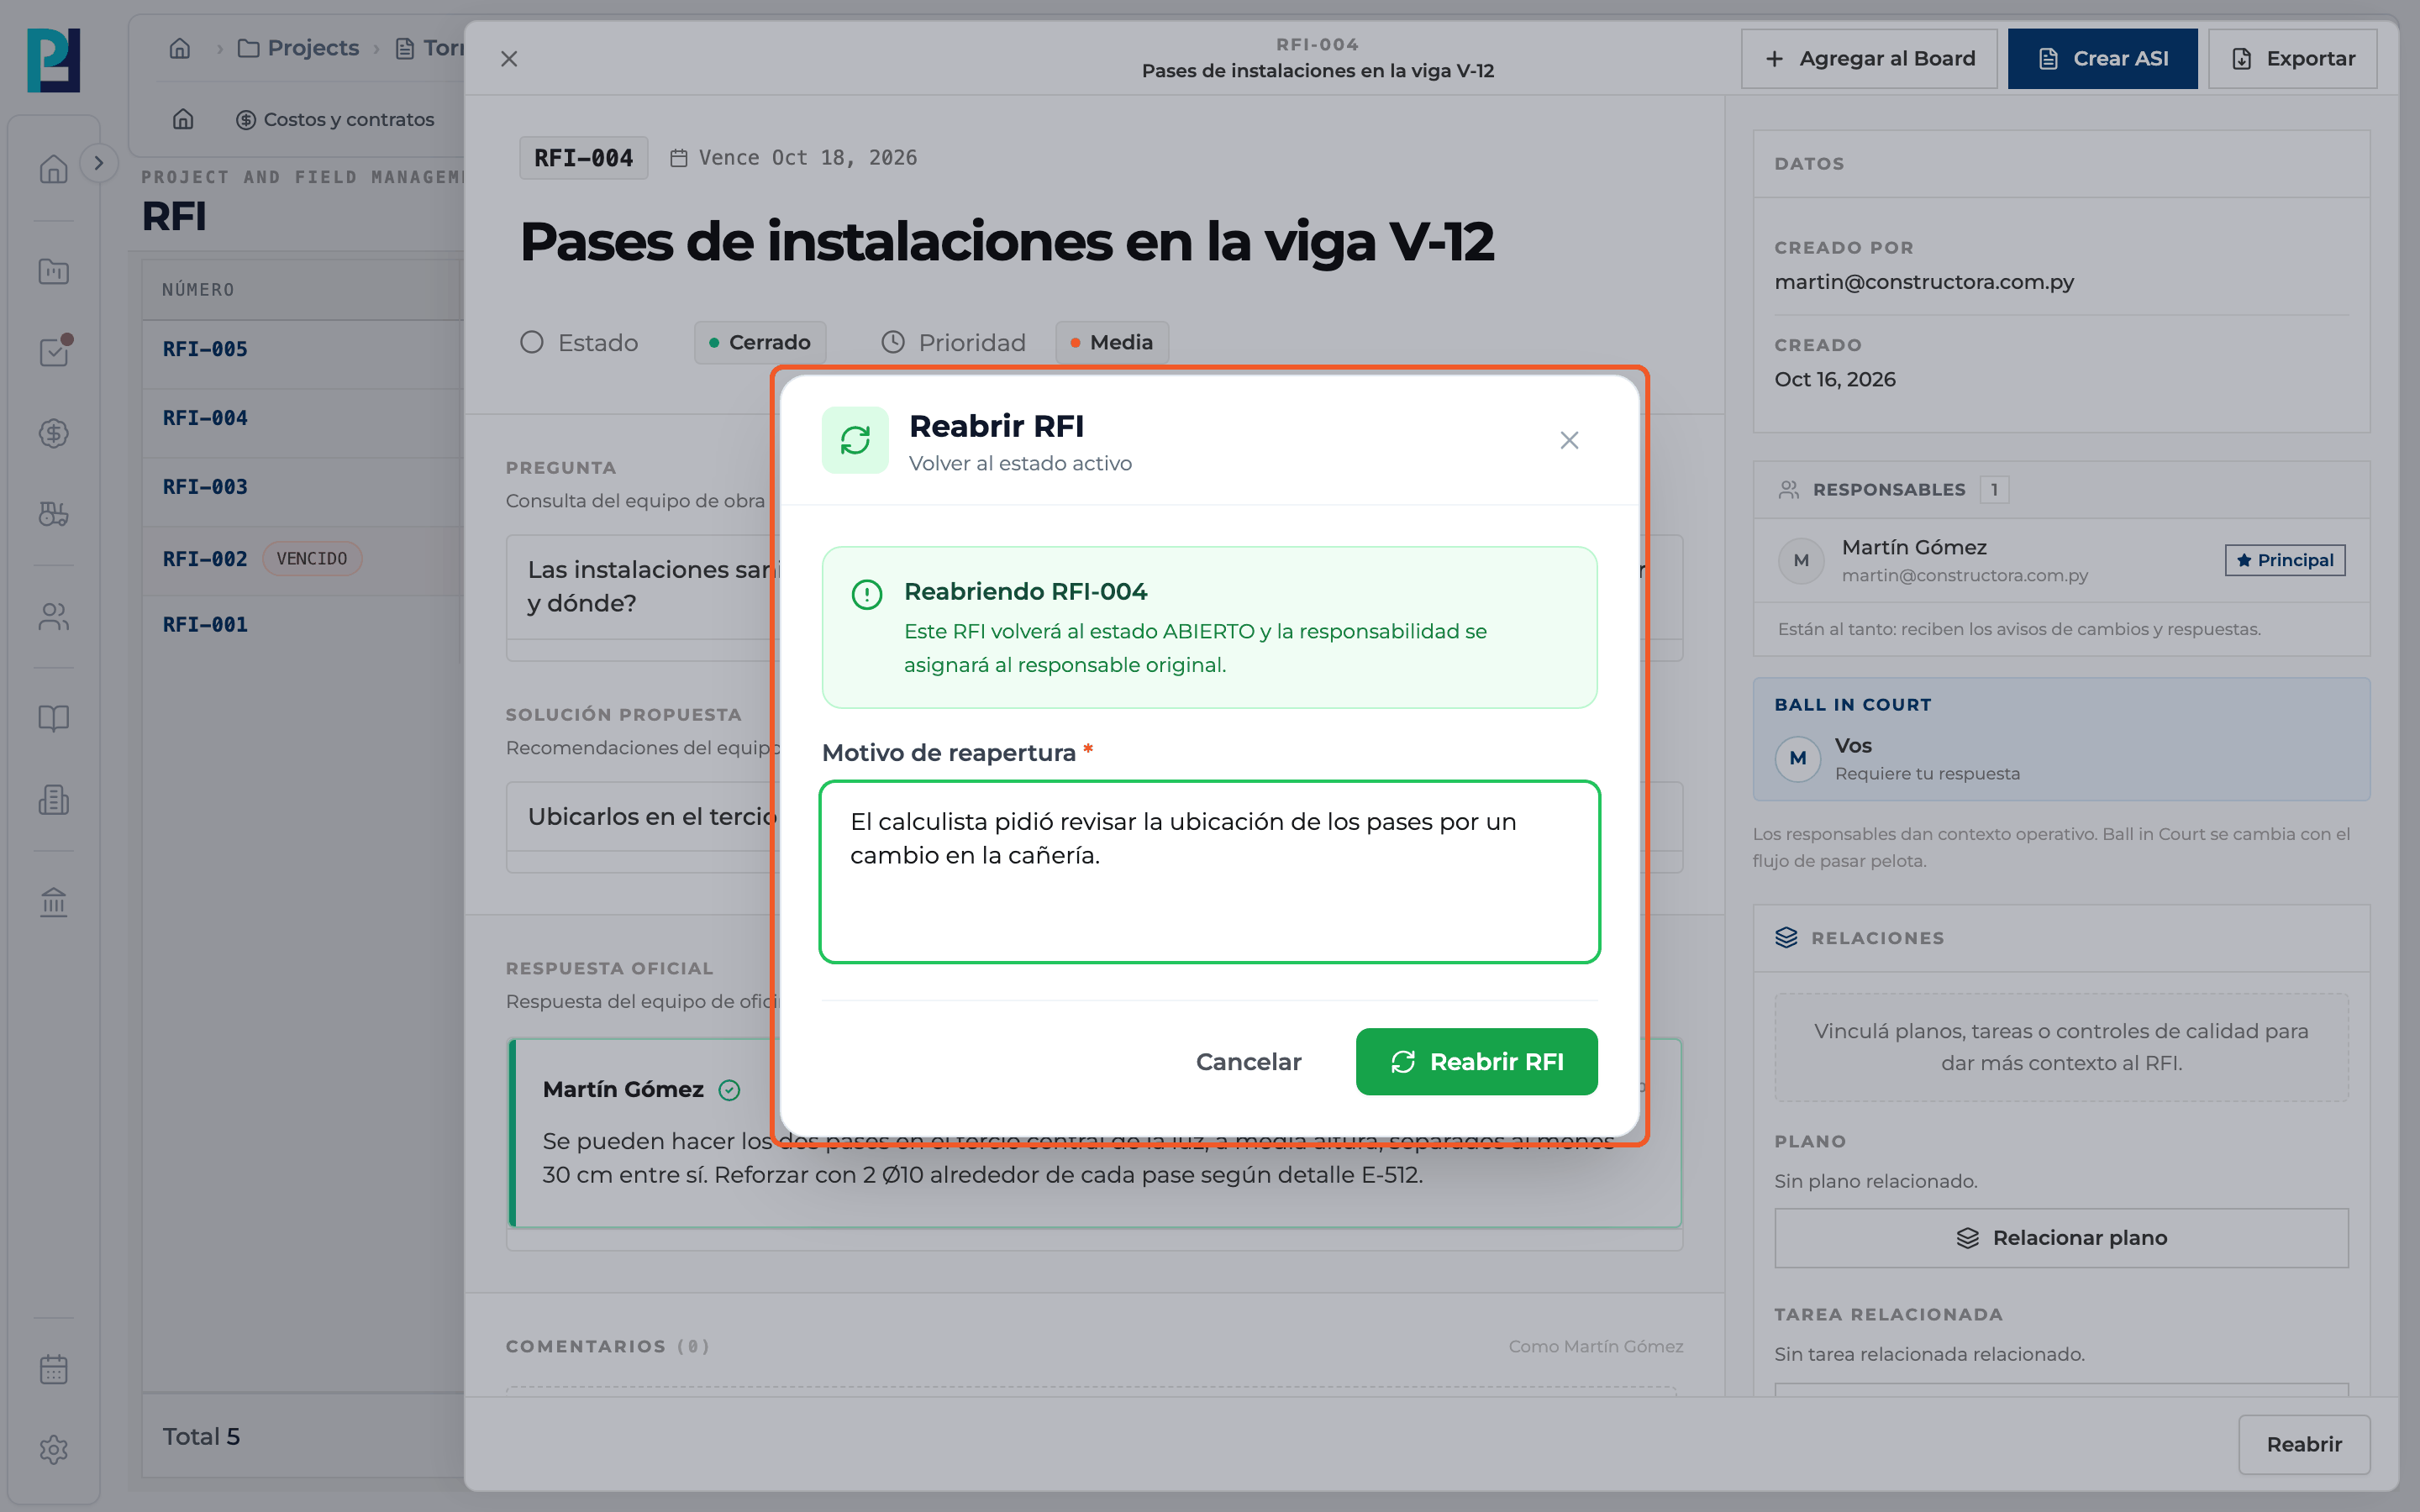Open the tasks checklist icon in sidebar
This screenshot has height=1512, width=2420.
point(54,352)
